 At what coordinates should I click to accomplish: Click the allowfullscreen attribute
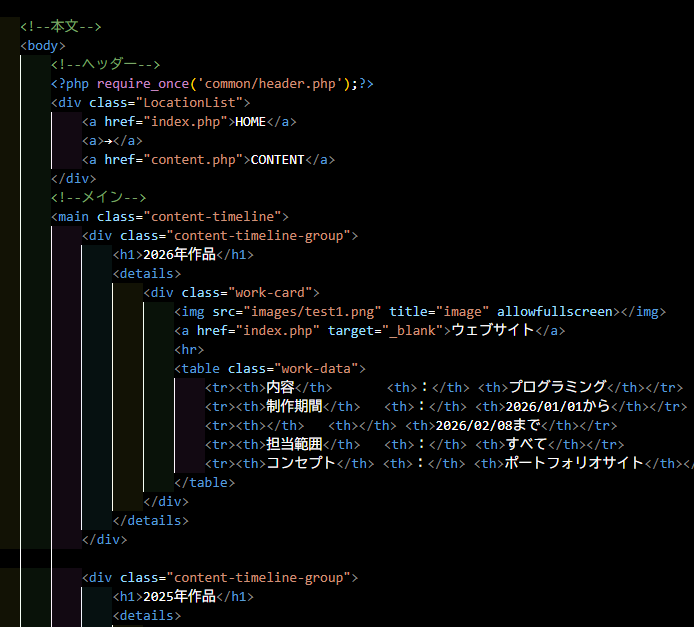(x=555, y=312)
